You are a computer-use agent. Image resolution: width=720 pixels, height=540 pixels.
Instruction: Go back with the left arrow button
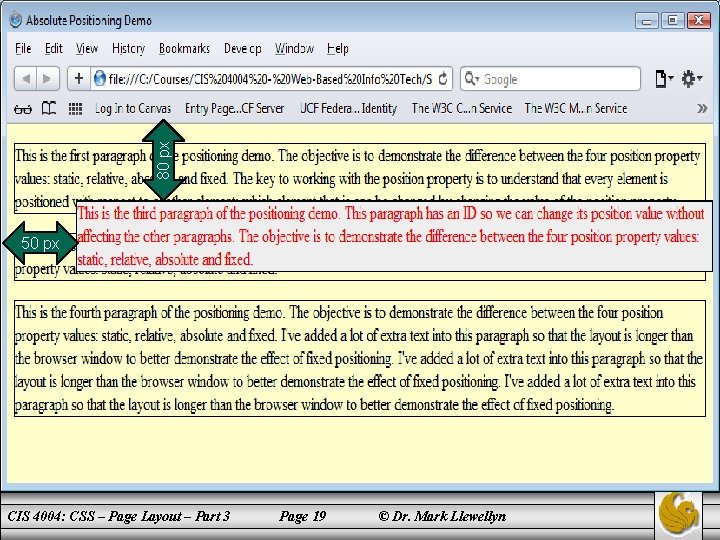click(26, 79)
